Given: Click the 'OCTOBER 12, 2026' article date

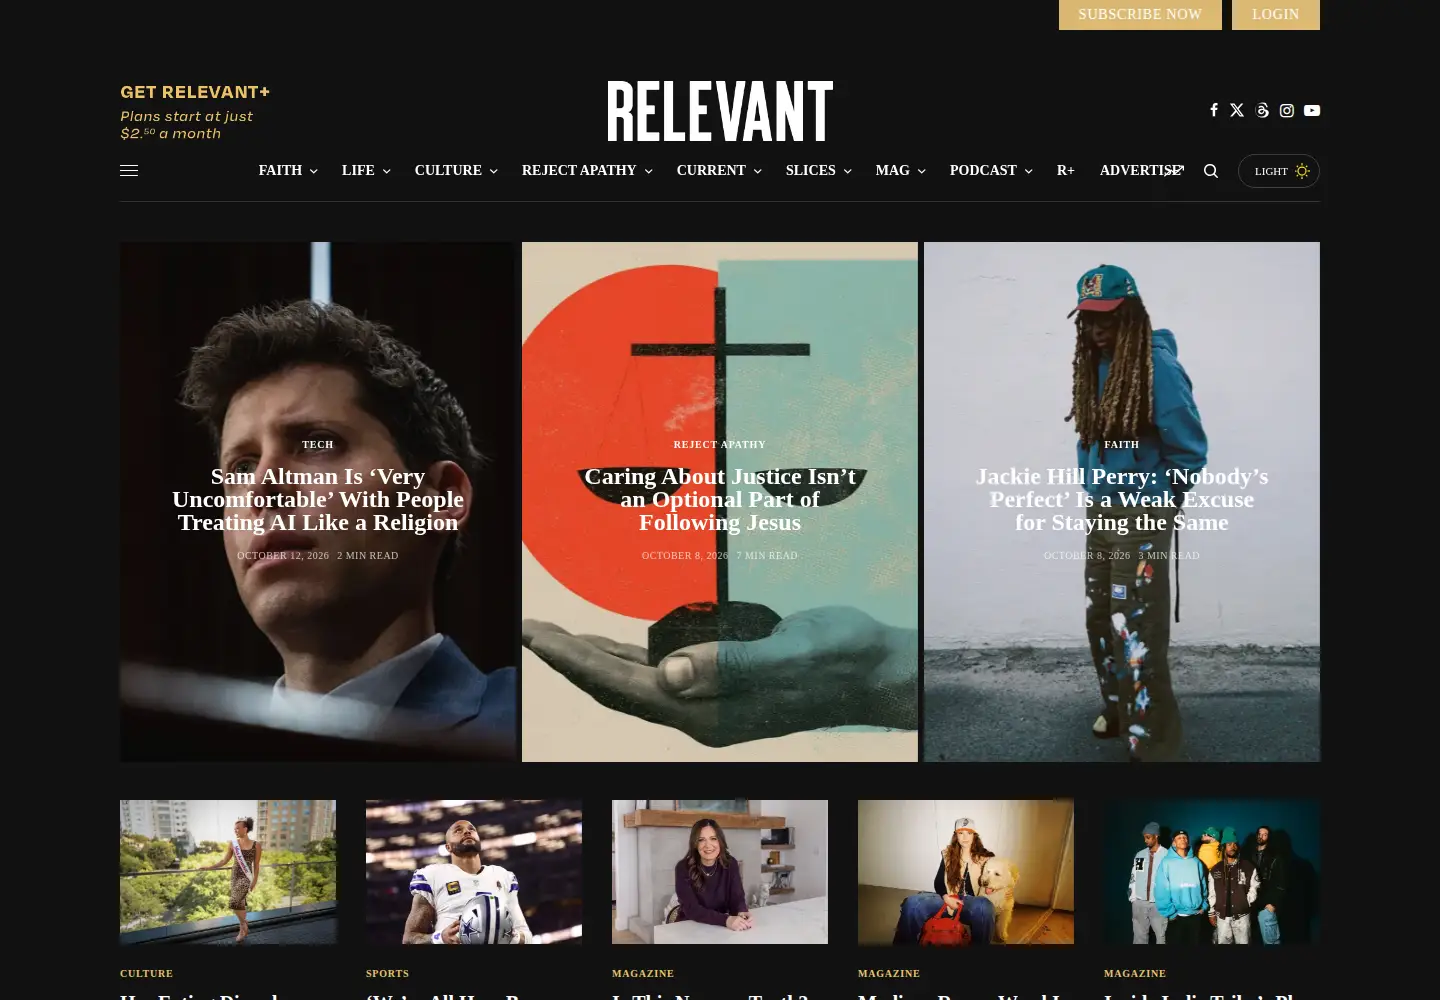Looking at the screenshot, I should coord(283,555).
